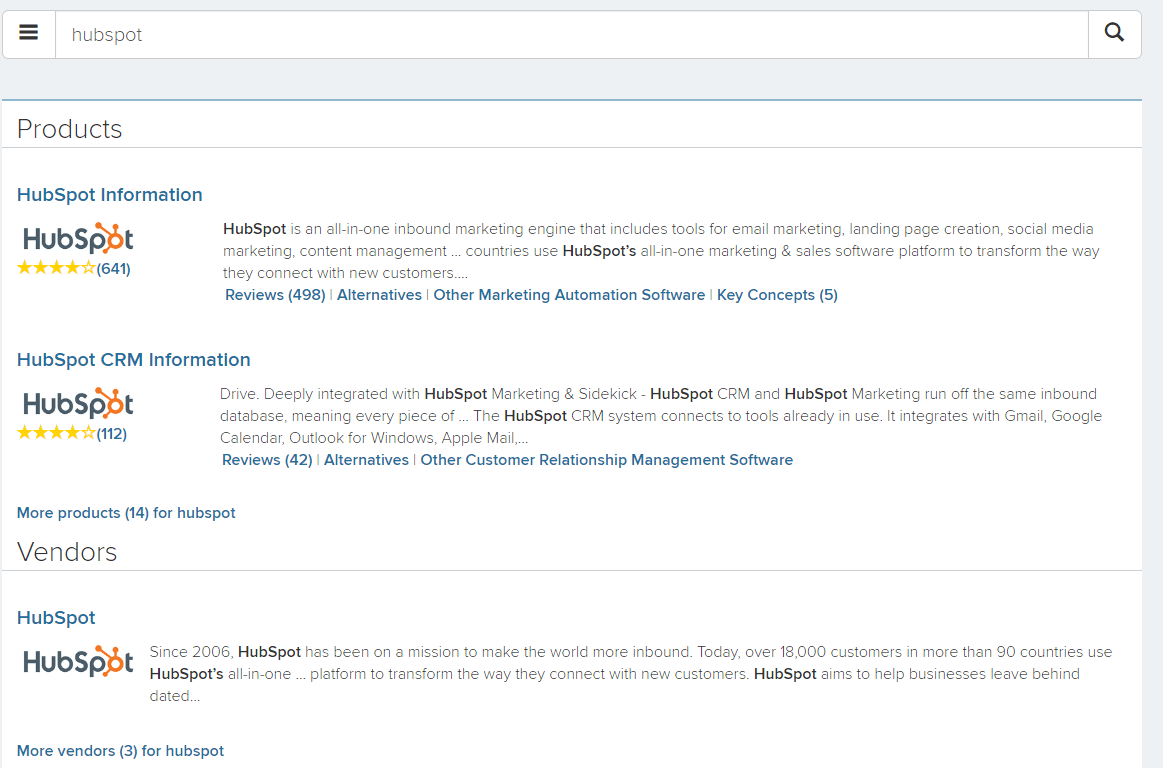Open the HubSpot Information product link
This screenshot has width=1163, height=768.
coord(110,194)
